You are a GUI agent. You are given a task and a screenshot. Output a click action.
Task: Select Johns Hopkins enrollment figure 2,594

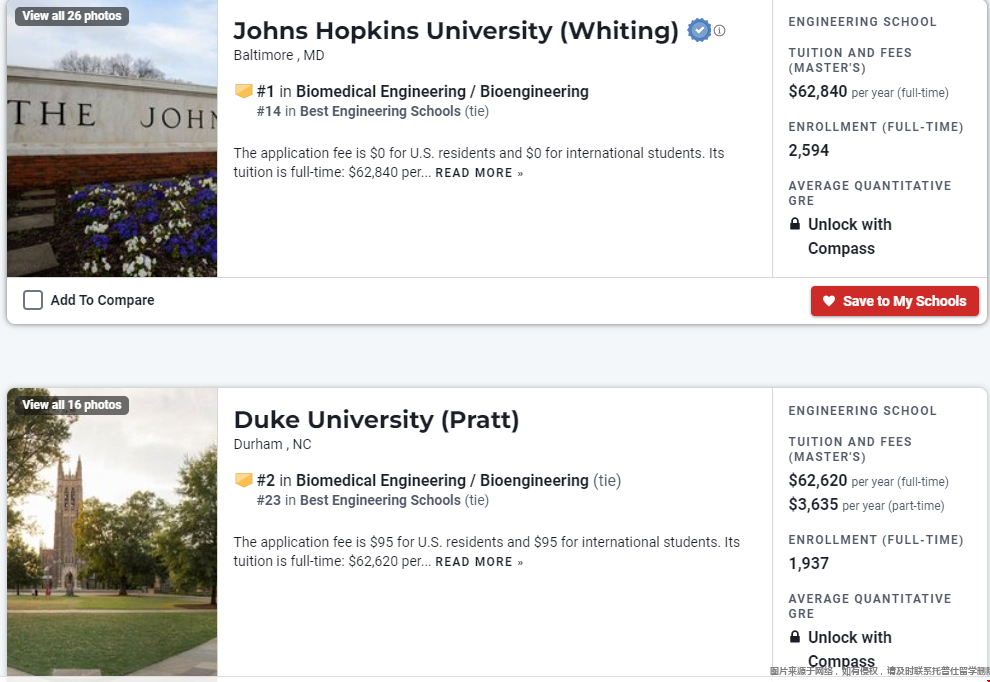pos(809,150)
